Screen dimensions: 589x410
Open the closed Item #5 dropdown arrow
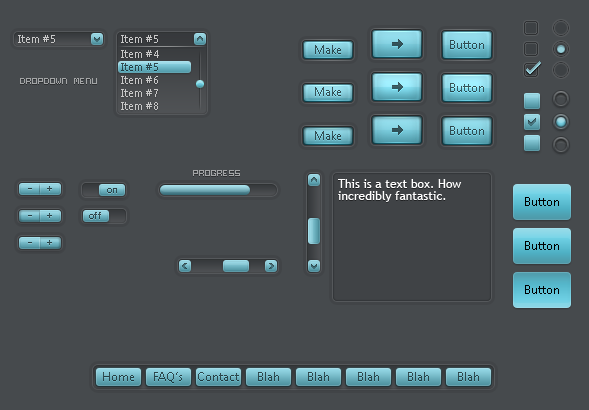point(97,39)
